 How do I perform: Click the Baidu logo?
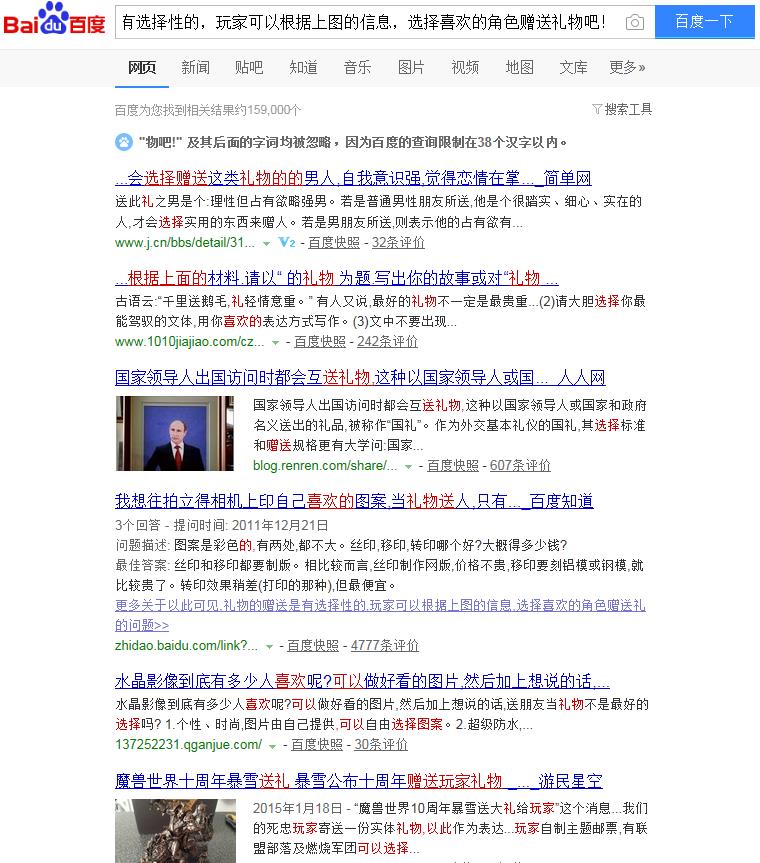coord(54,20)
